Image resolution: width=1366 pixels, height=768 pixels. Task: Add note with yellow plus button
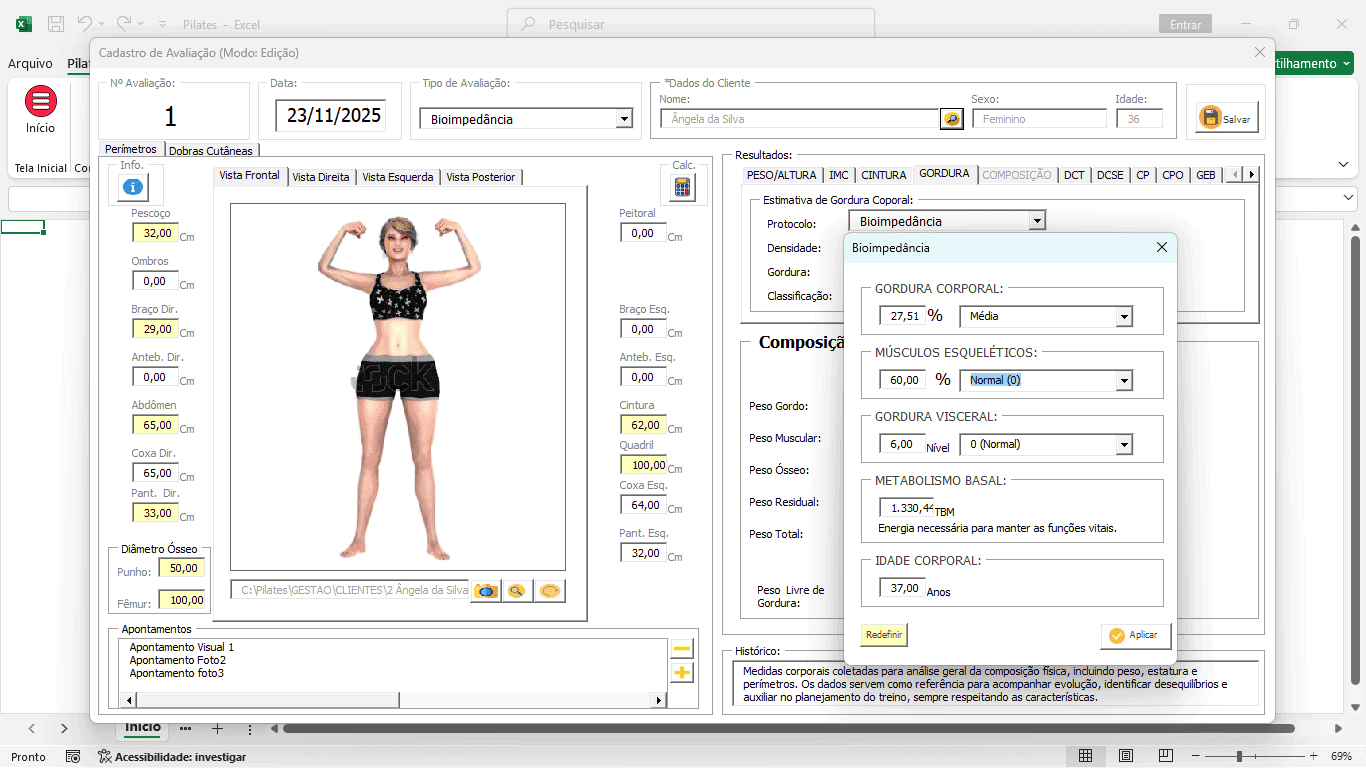pyautogui.click(x=682, y=673)
